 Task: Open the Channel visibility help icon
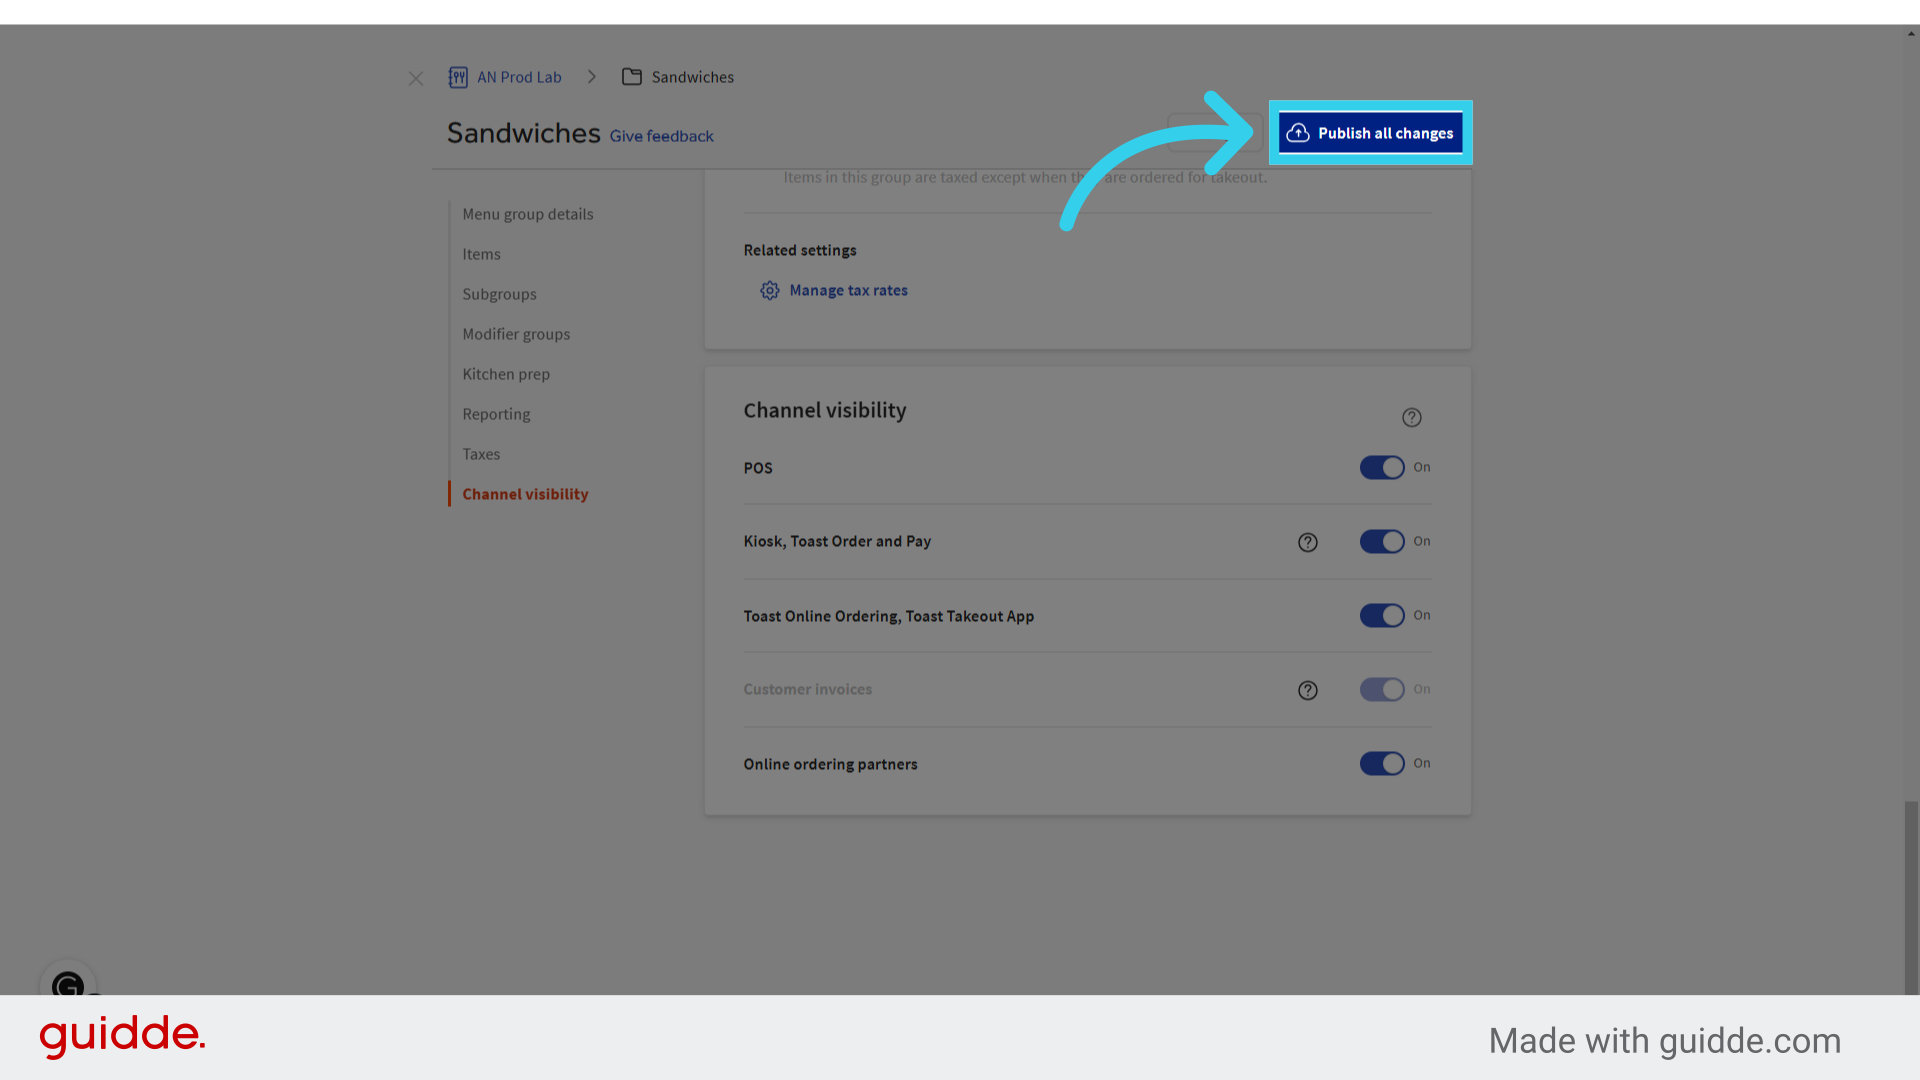pyautogui.click(x=1411, y=417)
